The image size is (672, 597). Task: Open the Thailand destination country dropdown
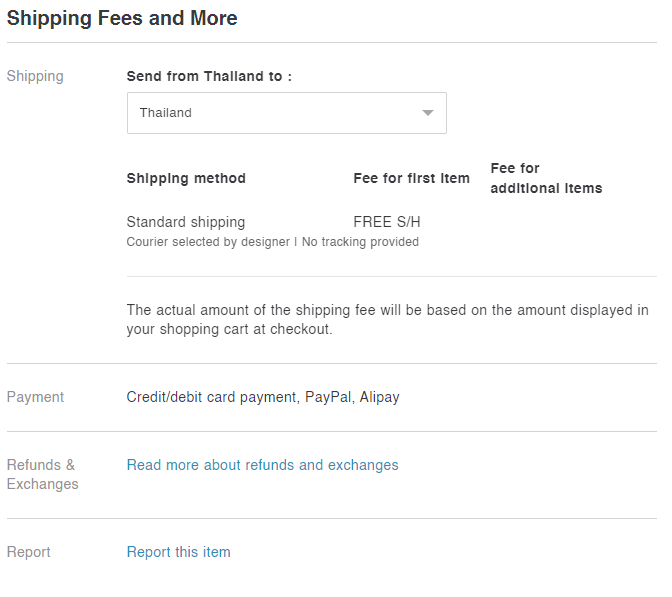pyautogui.click(x=286, y=113)
